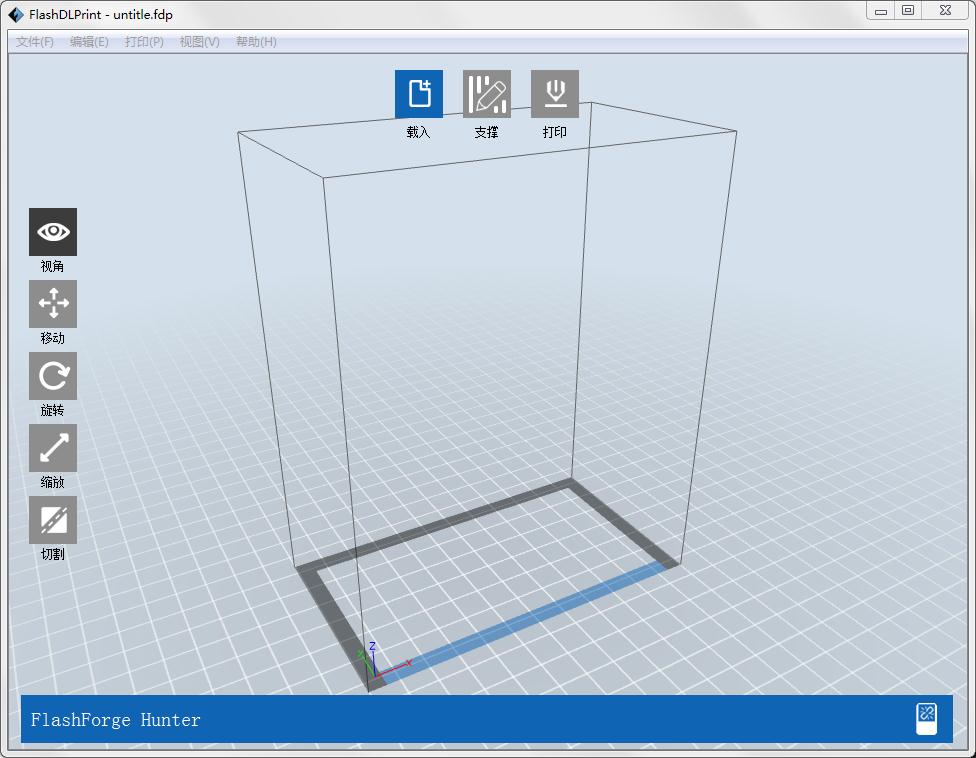Select the 切割 (Cut) tool
Screen dimensions: 976x758
[53, 520]
